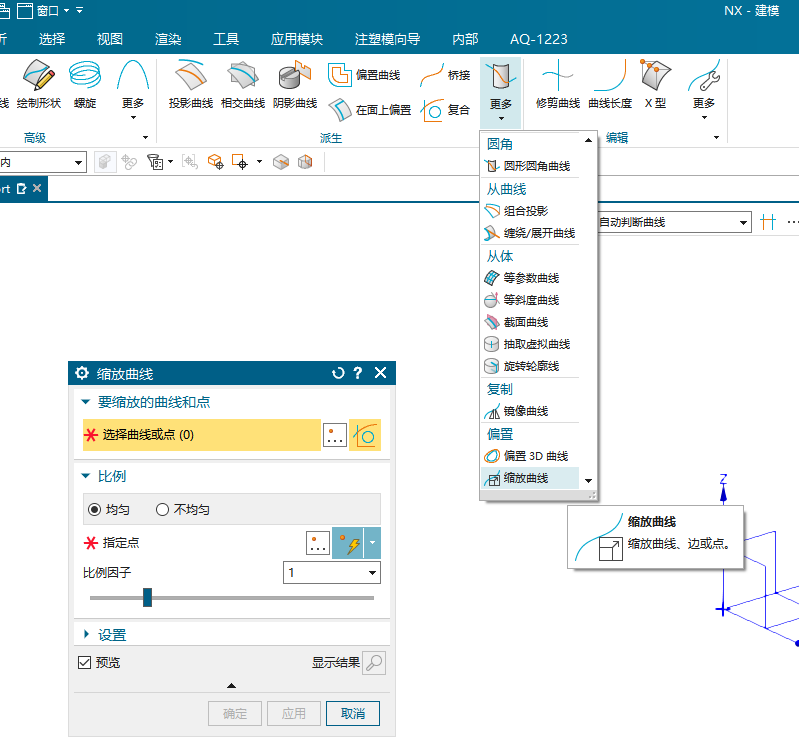Click the list scroll-down arrow beside 缩放曲线
Image resolution: width=799 pixels, height=754 pixels.
coord(589,481)
